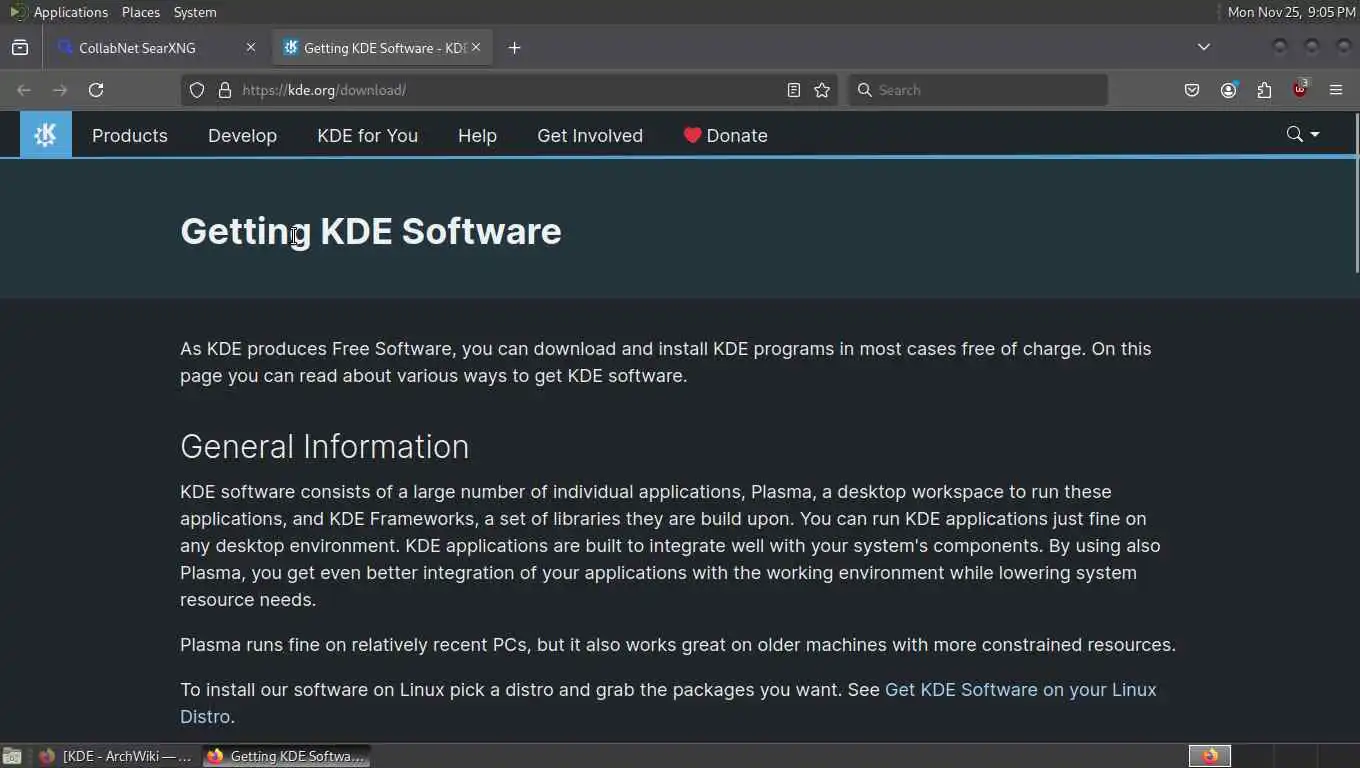Open Save to Pocket icon
The image size is (1360, 768).
1192,90
